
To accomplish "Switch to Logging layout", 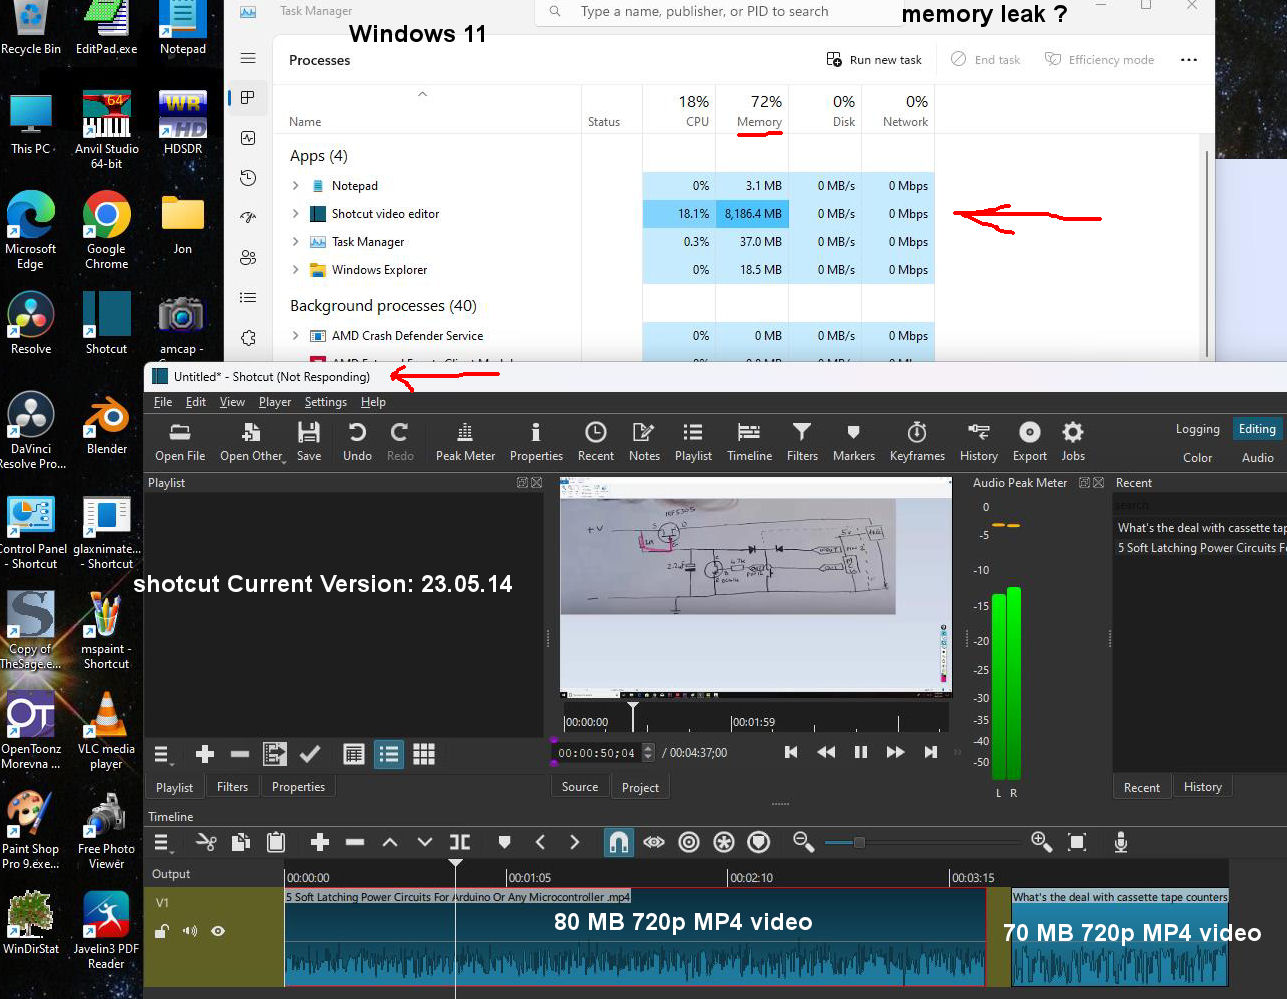I will click(x=1197, y=429).
